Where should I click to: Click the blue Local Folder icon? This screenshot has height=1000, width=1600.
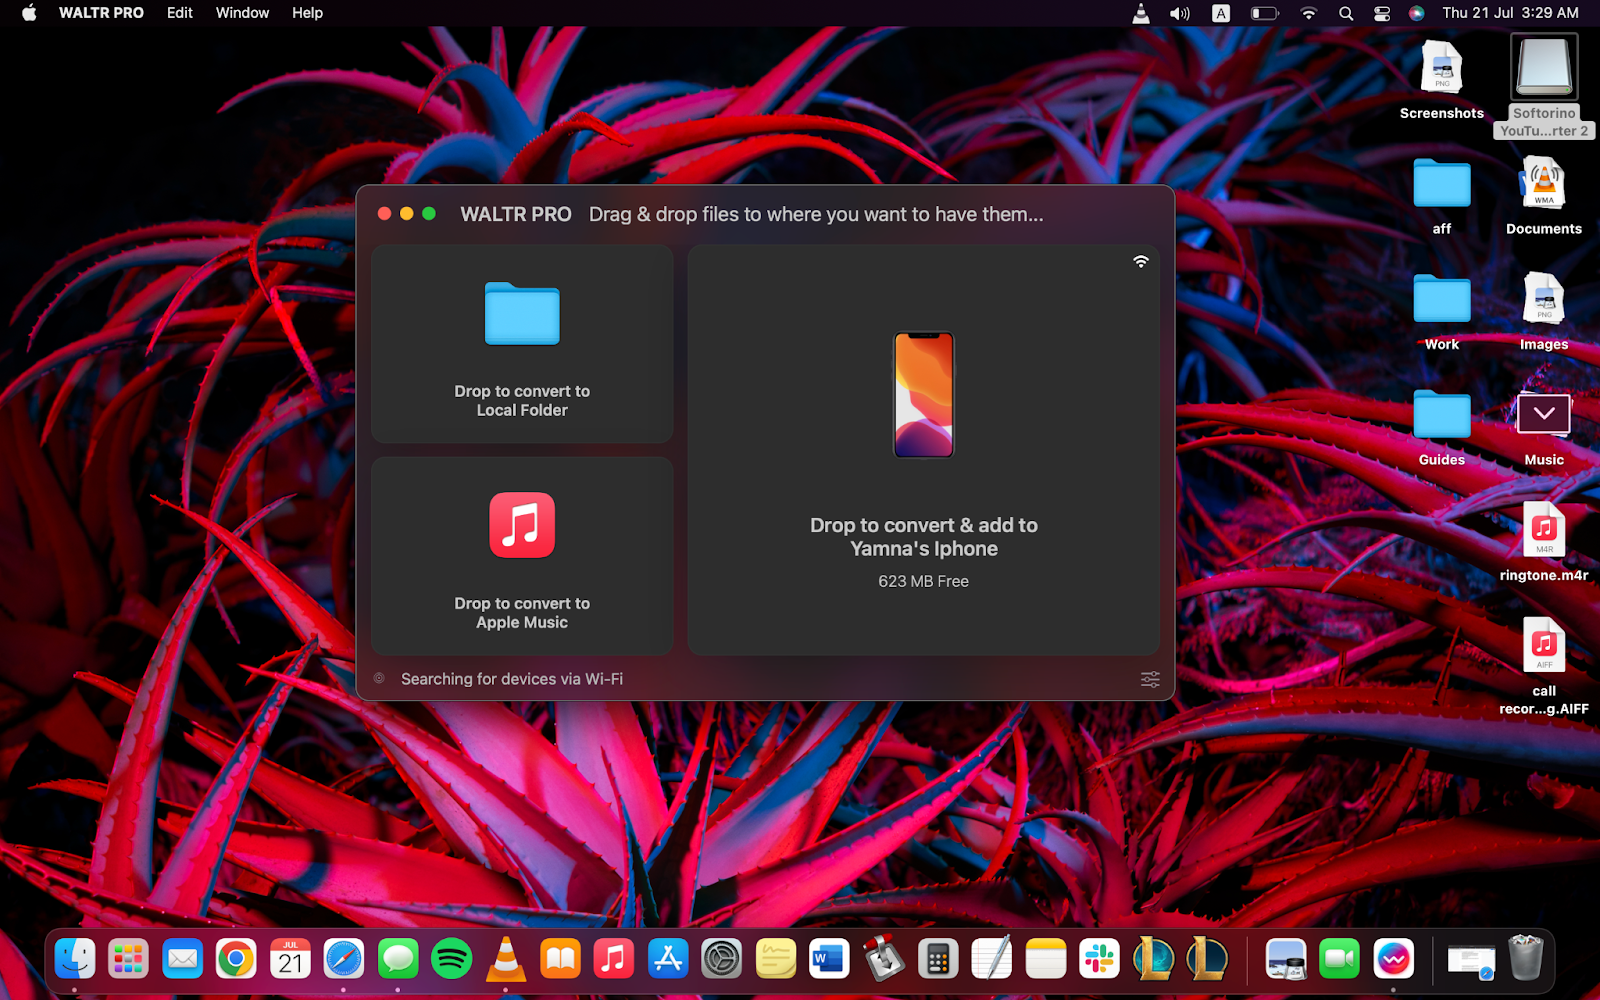522,314
